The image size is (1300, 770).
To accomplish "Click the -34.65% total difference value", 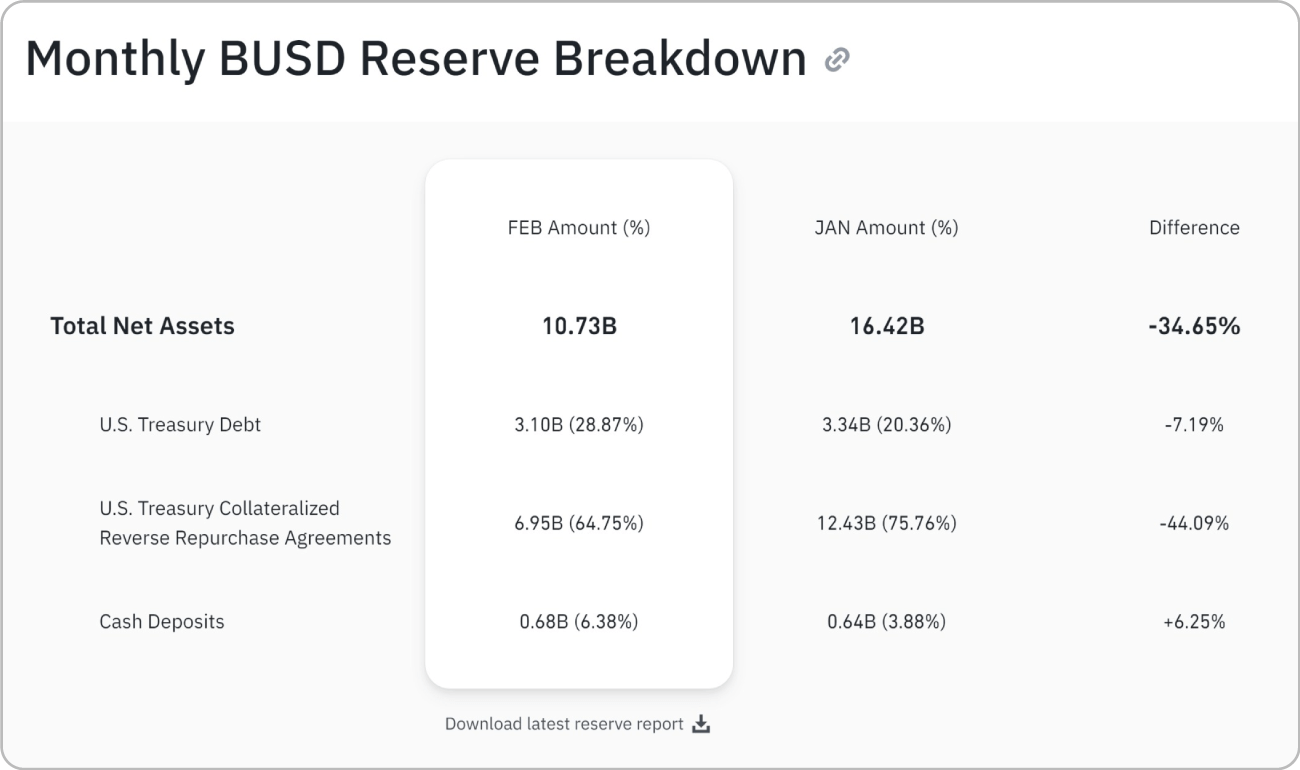I will pos(1194,326).
